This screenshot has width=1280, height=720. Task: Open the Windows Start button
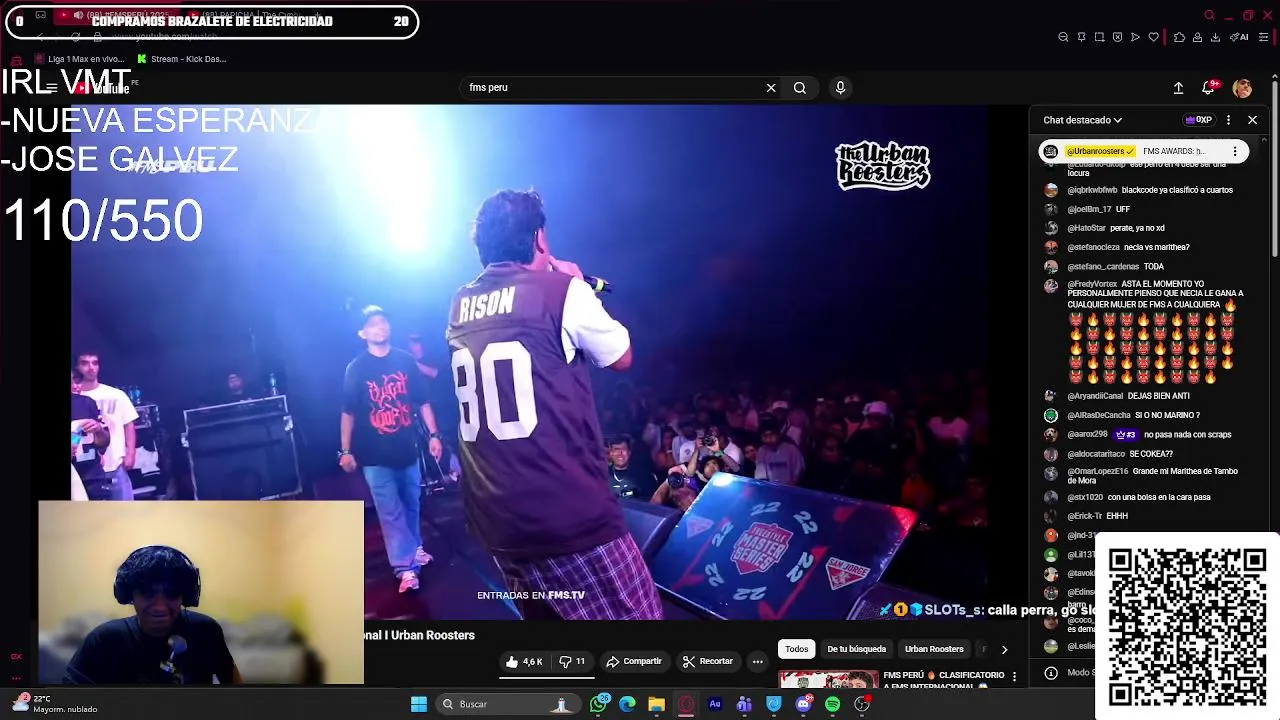tap(419, 705)
